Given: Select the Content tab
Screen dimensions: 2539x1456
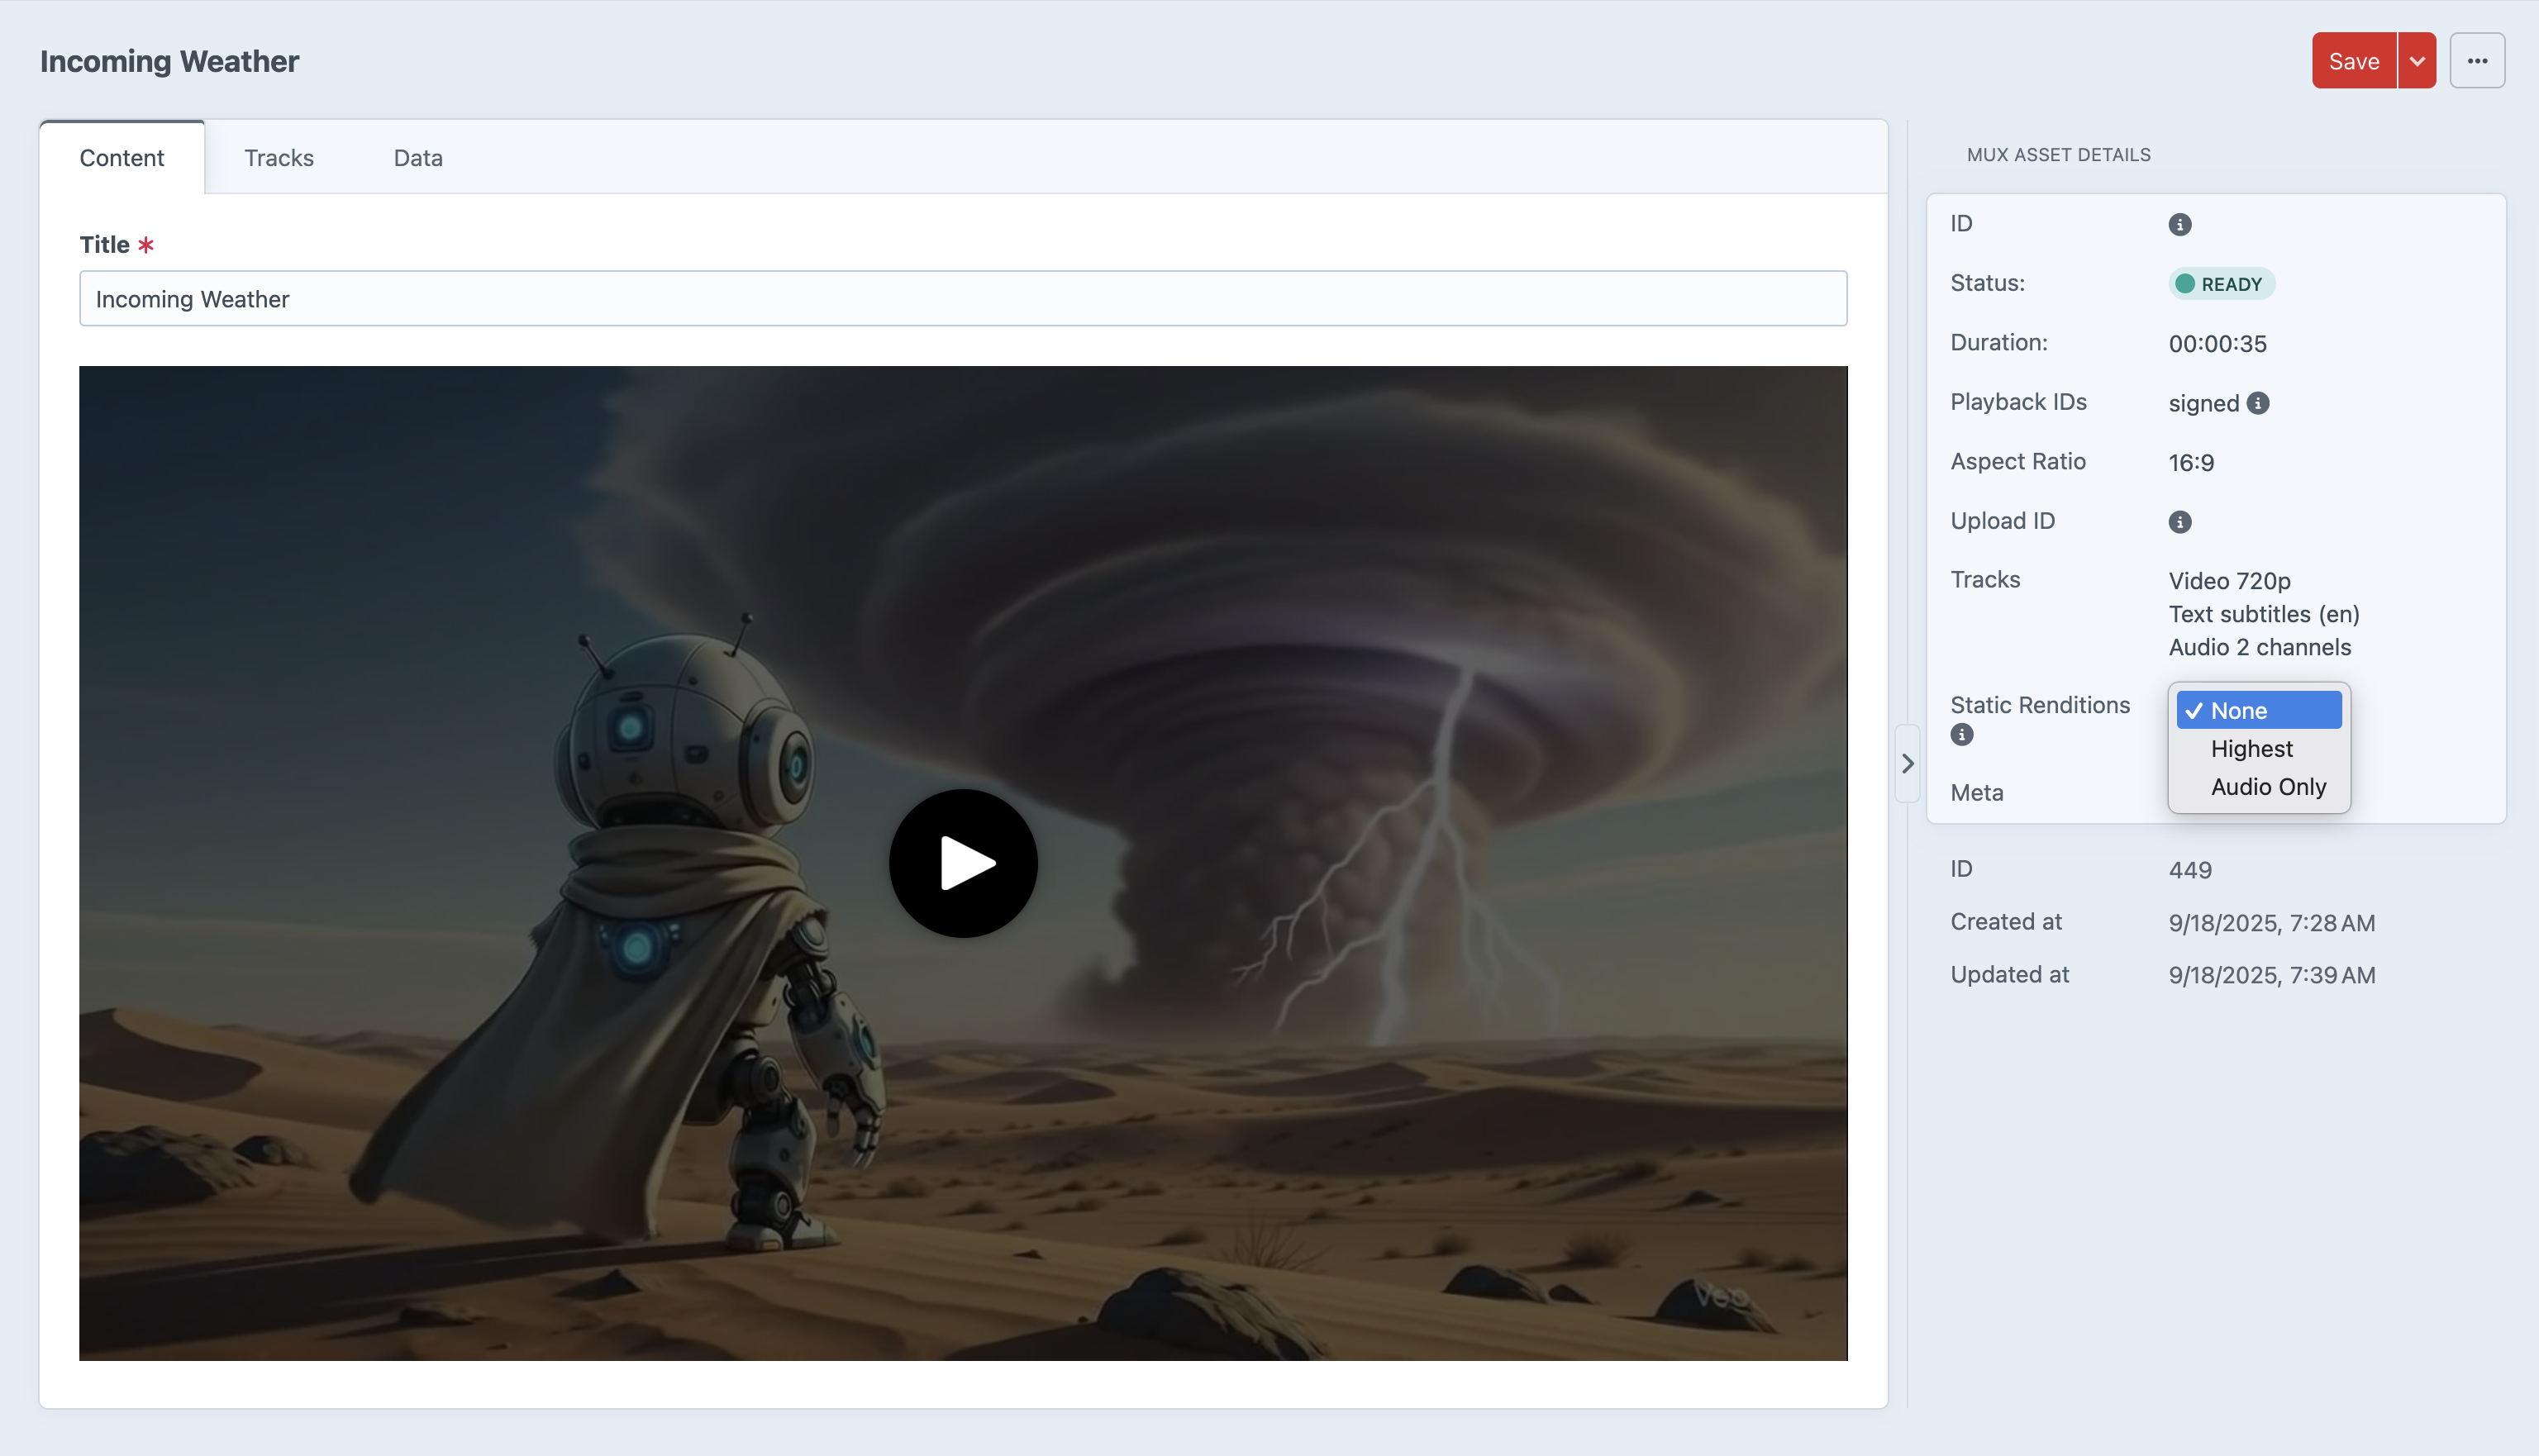Looking at the screenshot, I should pos(122,158).
